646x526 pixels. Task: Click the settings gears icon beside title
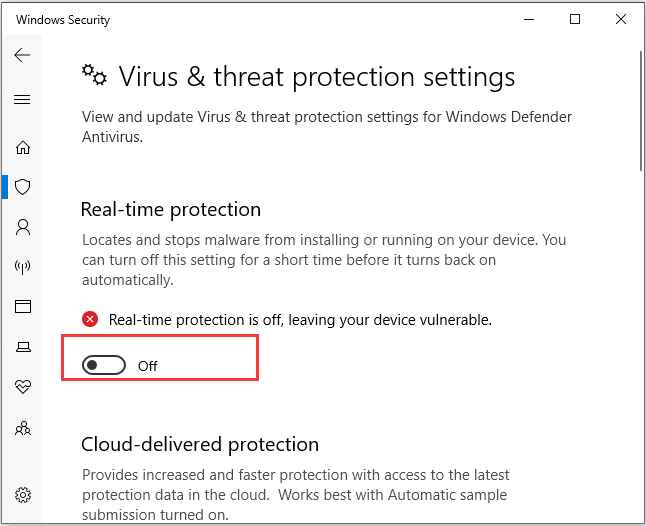click(94, 75)
